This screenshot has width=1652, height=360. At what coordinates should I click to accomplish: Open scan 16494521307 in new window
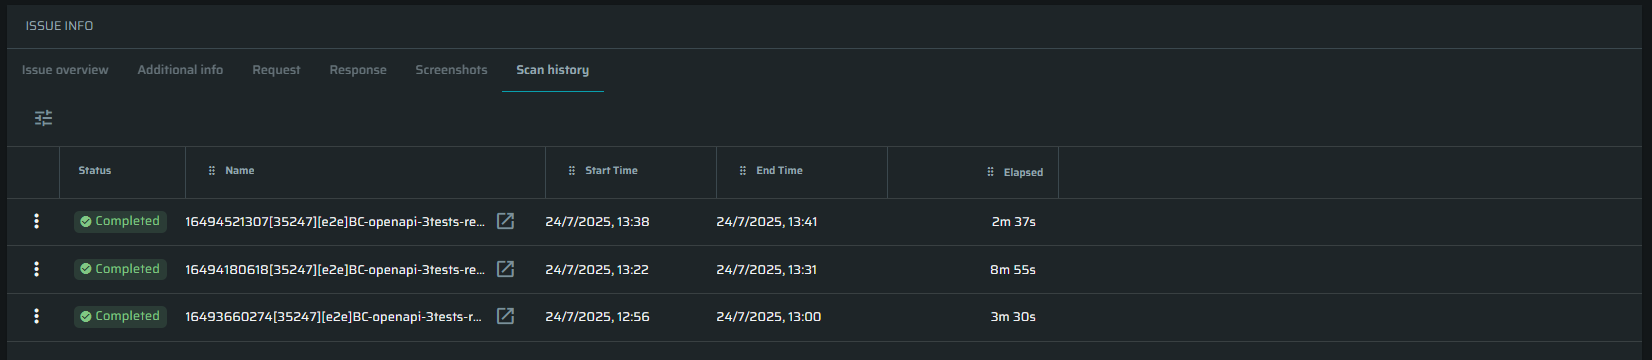[x=506, y=221]
